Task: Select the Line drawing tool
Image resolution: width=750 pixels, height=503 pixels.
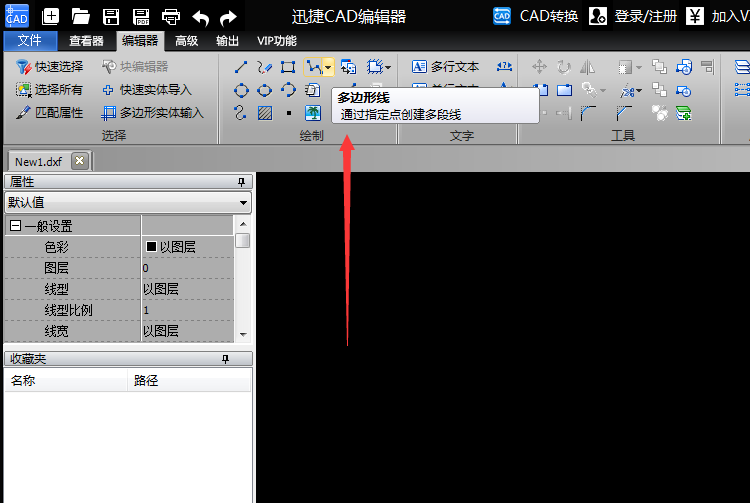Action: click(241, 67)
